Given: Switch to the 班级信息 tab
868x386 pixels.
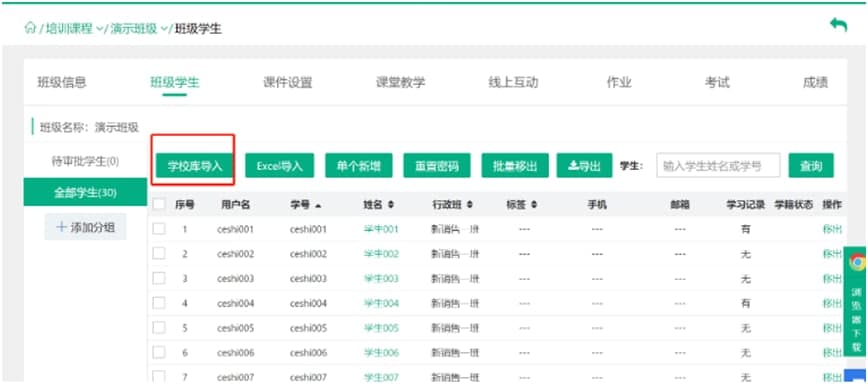Looking at the screenshot, I should 62,83.
